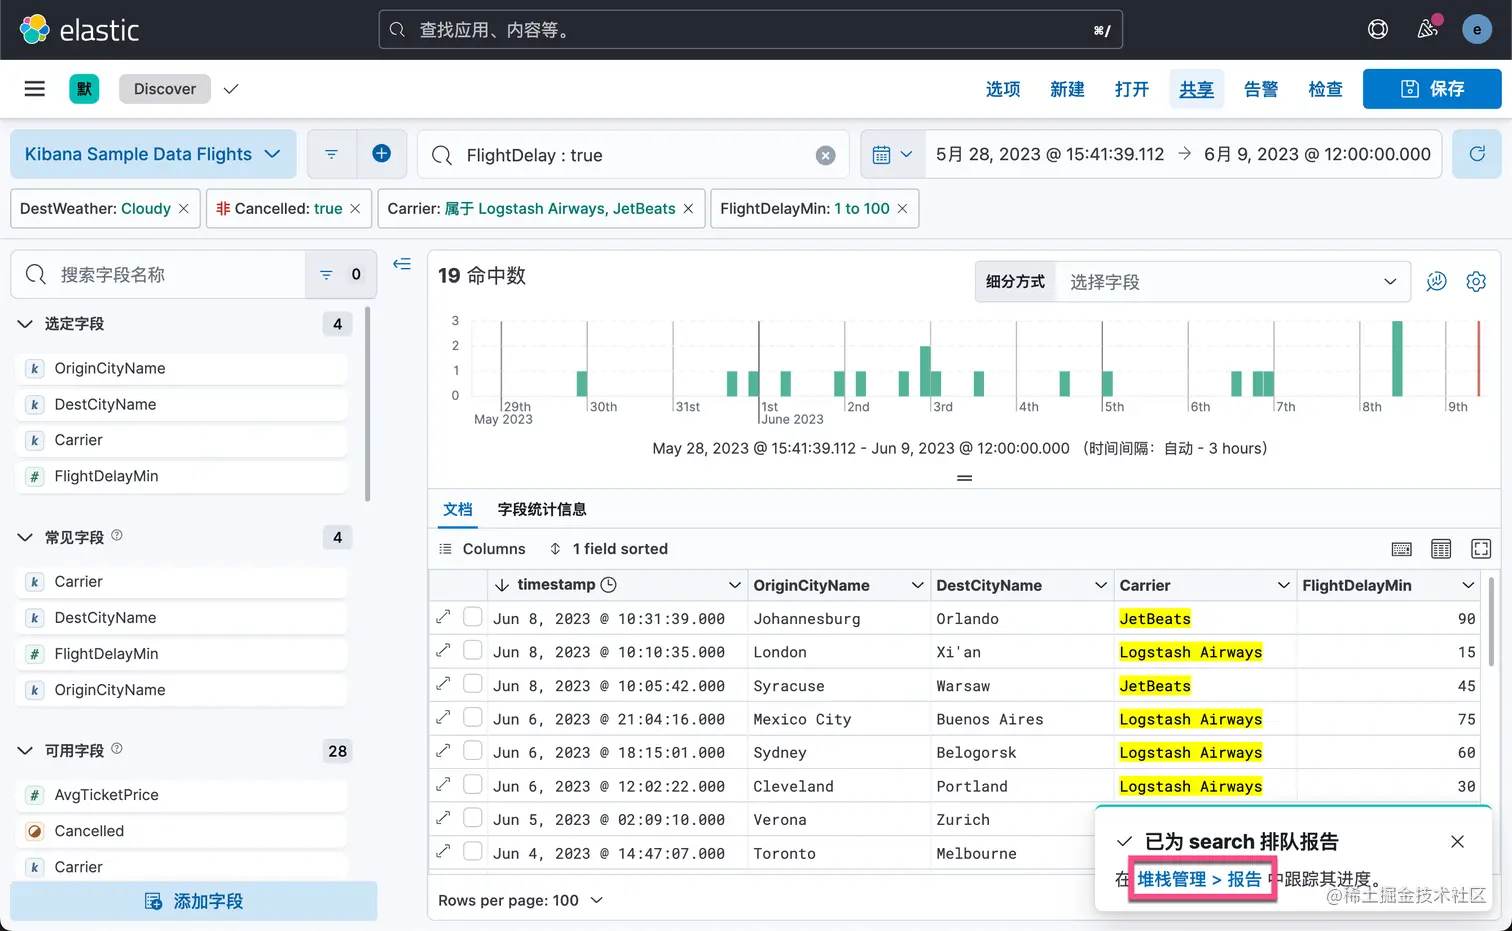Select the Mexico City row checkbox
This screenshot has width=1512, height=931.
473,717
